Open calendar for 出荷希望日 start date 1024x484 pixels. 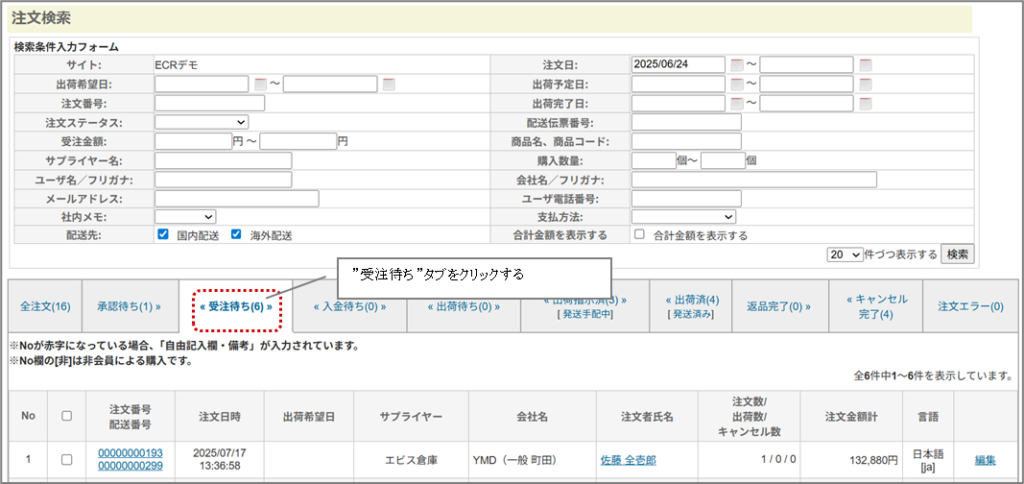pos(260,84)
